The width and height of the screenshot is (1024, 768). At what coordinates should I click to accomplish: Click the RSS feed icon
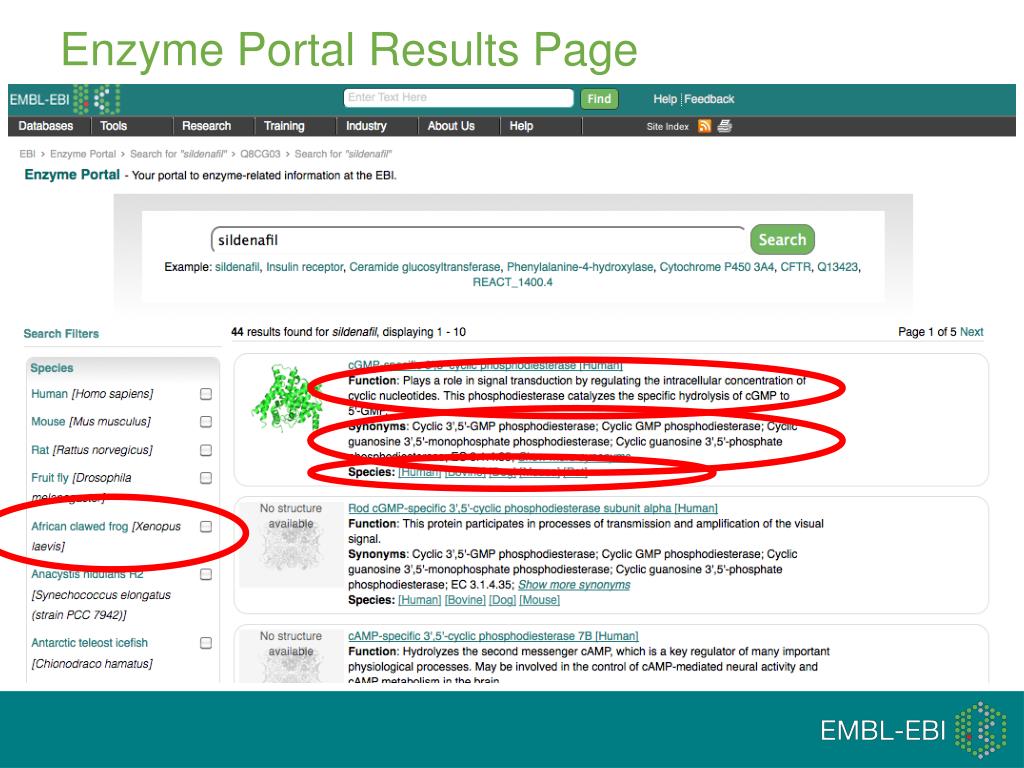pyautogui.click(x=704, y=126)
